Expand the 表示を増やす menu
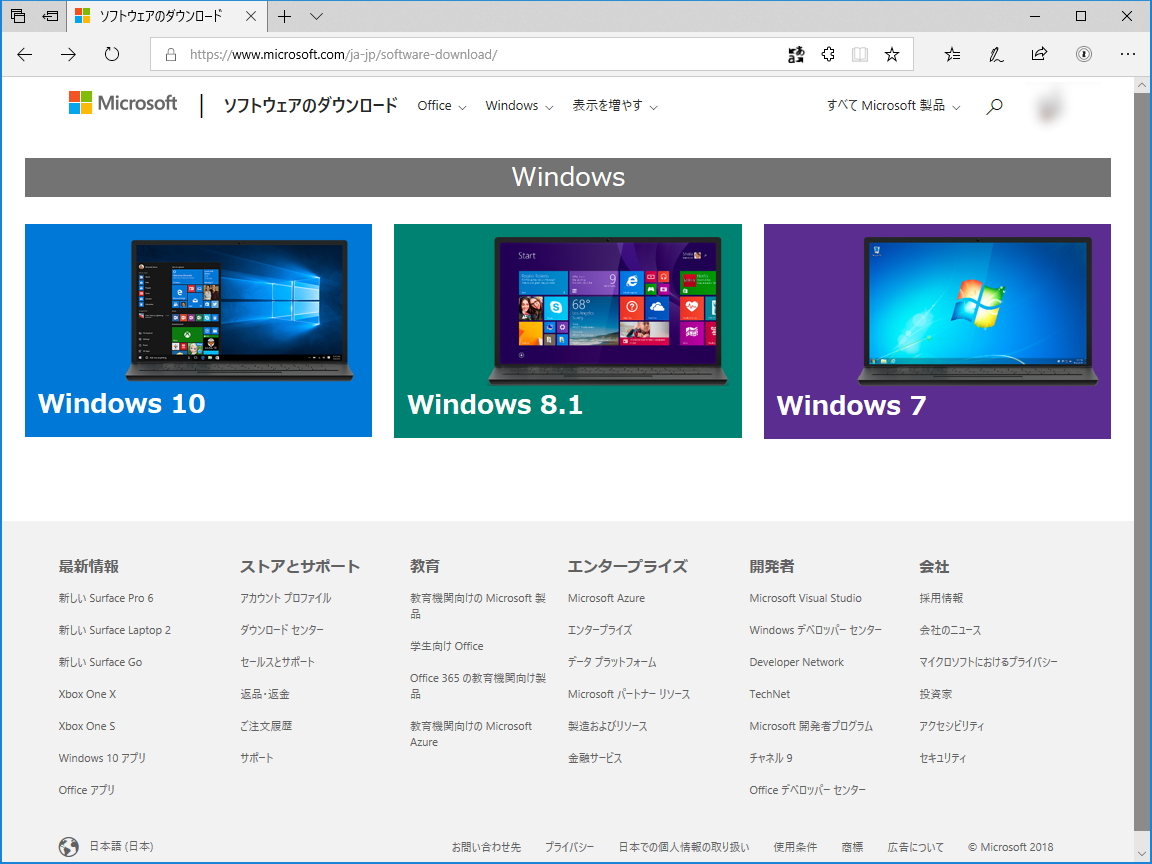Viewport: 1152px width, 864px height. click(x=610, y=105)
